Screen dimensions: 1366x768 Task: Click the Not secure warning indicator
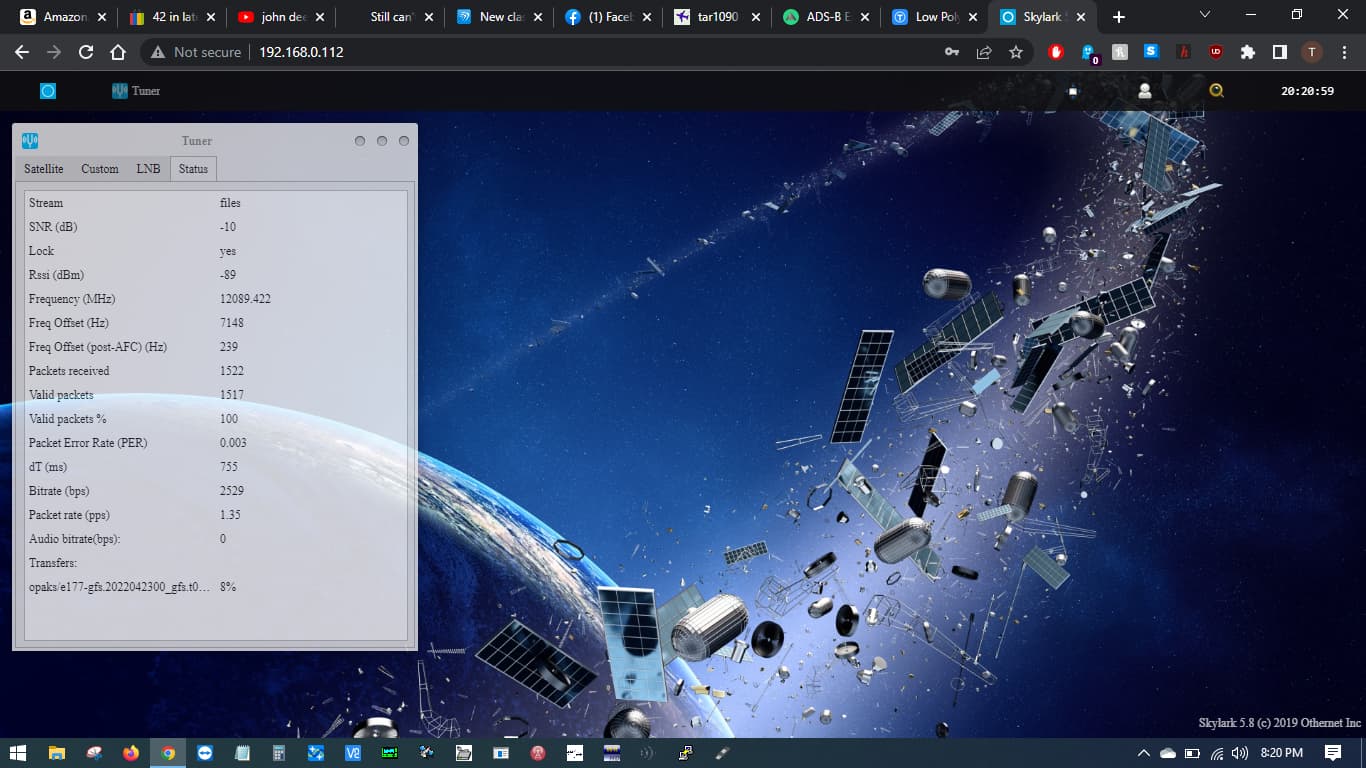pyautogui.click(x=196, y=52)
